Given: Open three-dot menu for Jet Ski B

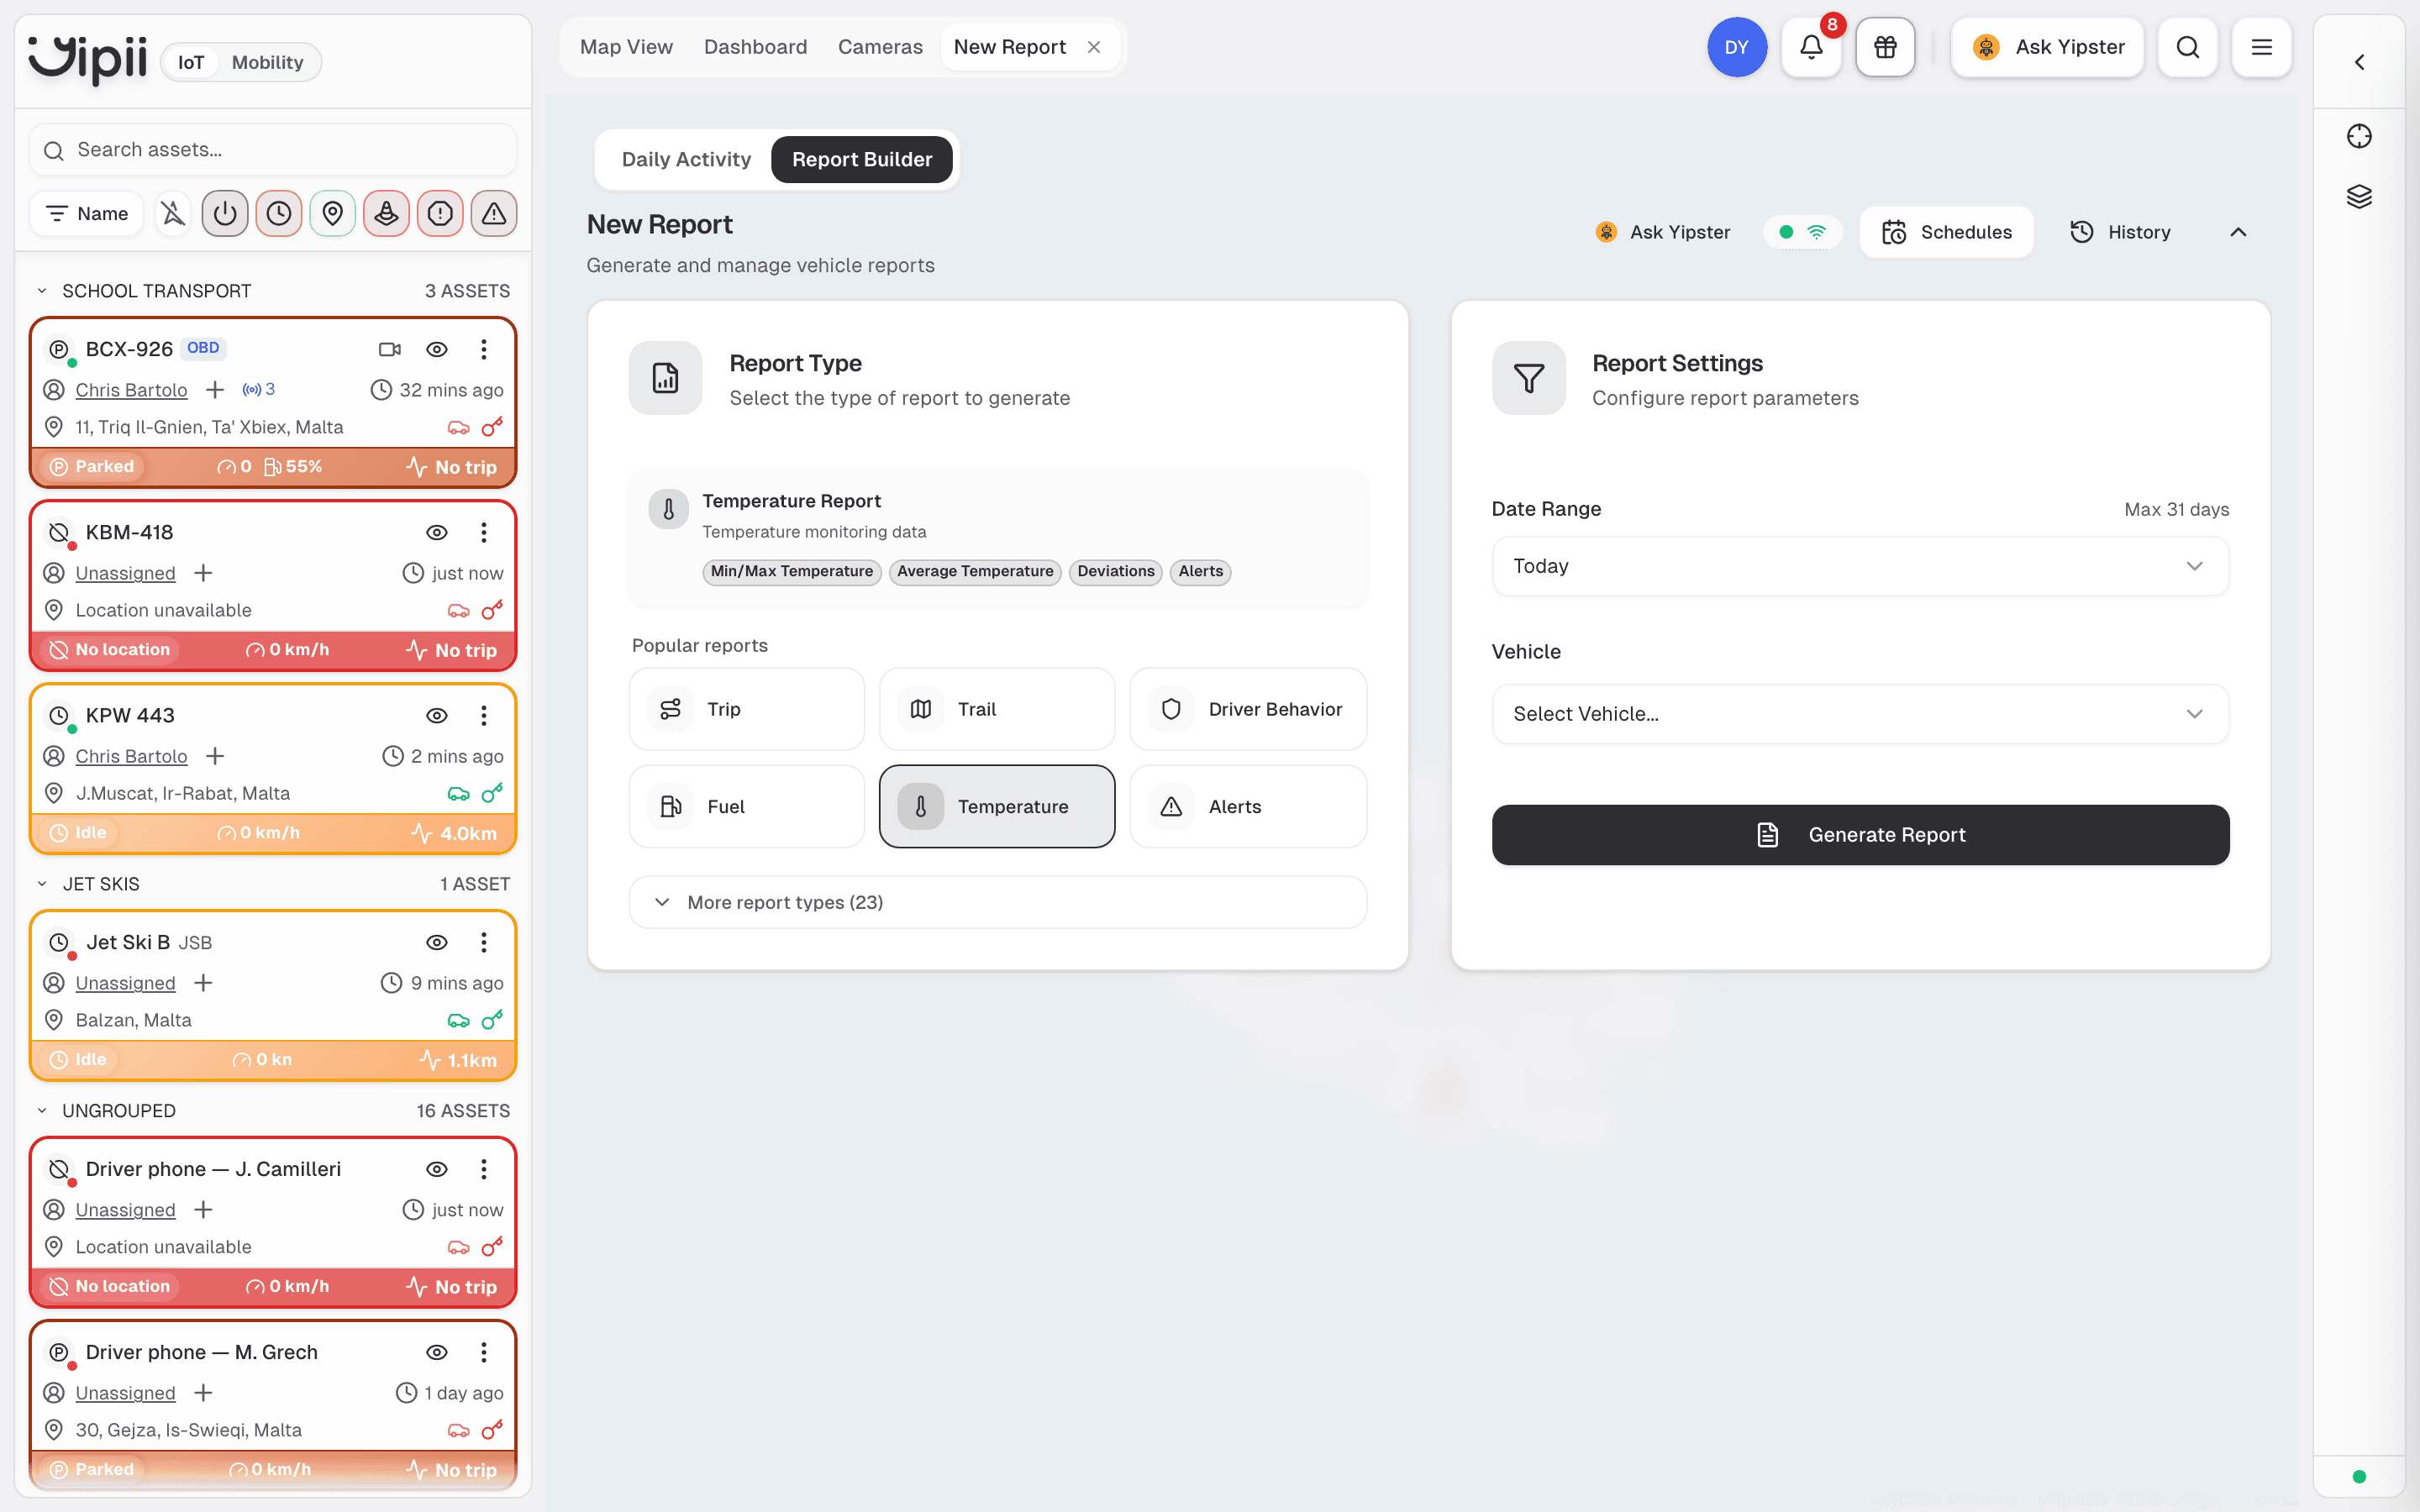Looking at the screenshot, I should click(484, 942).
